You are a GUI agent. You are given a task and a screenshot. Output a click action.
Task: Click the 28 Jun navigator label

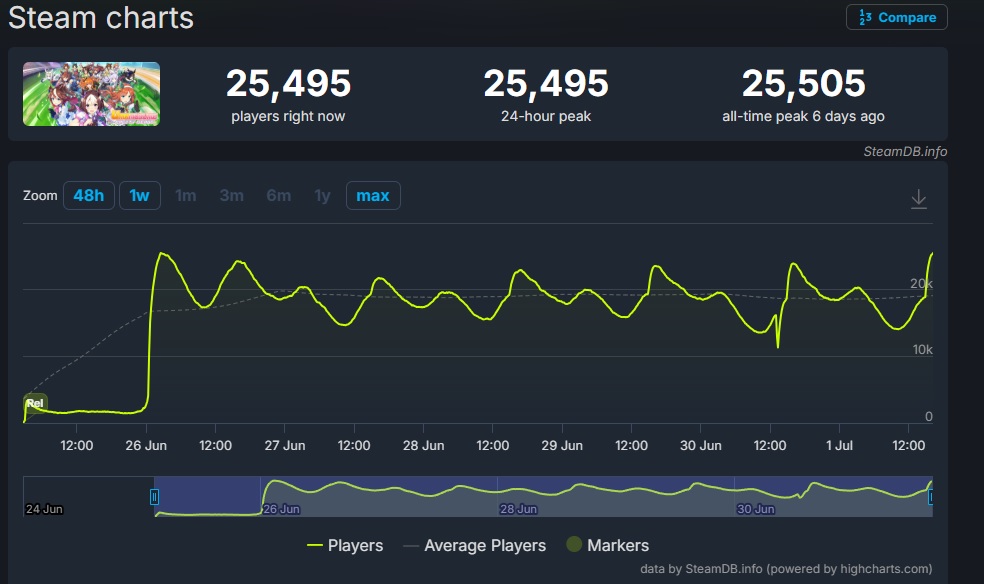click(x=518, y=509)
